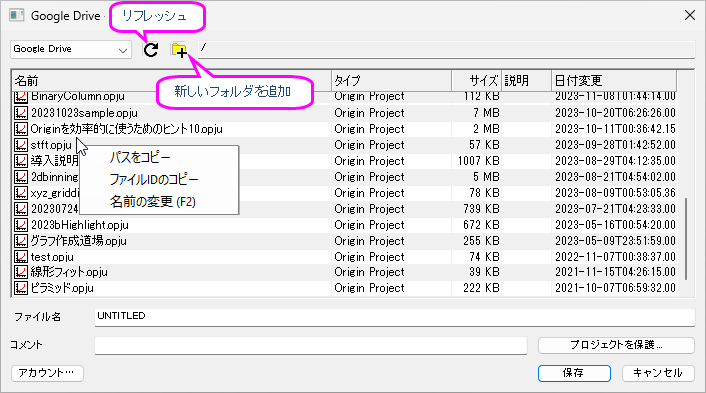Sort by the サイズ column header

pyautogui.click(x=476, y=81)
